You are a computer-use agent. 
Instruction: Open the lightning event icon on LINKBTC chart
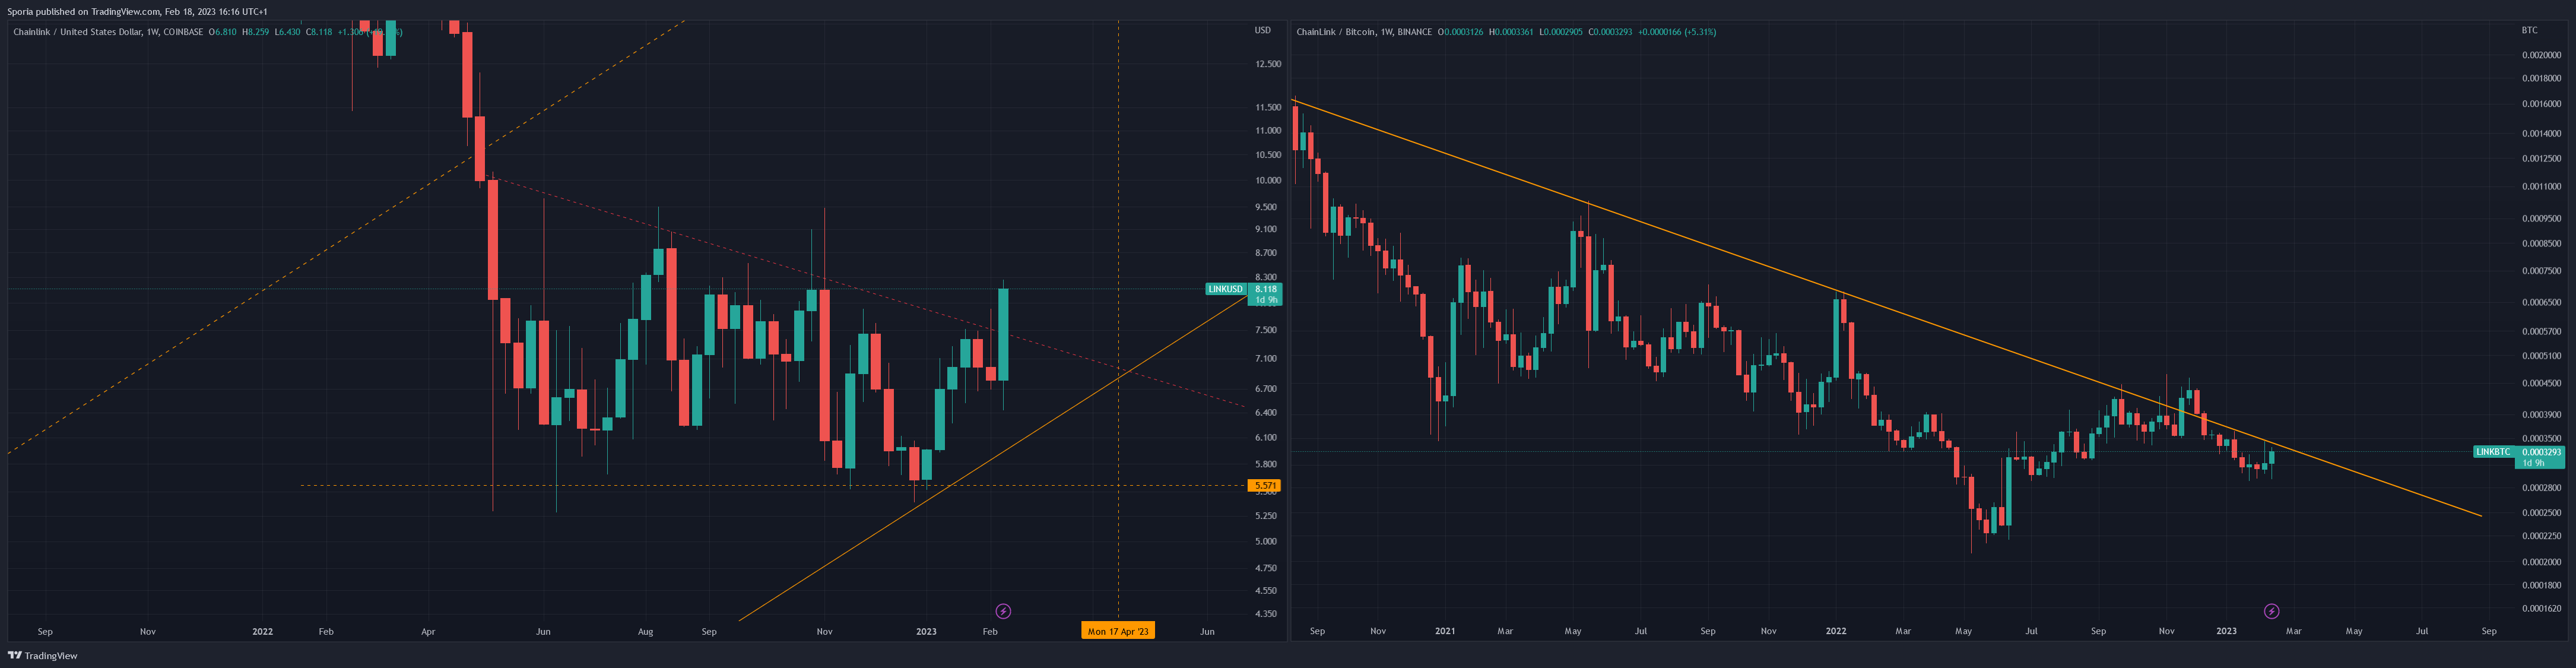pyautogui.click(x=2271, y=611)
